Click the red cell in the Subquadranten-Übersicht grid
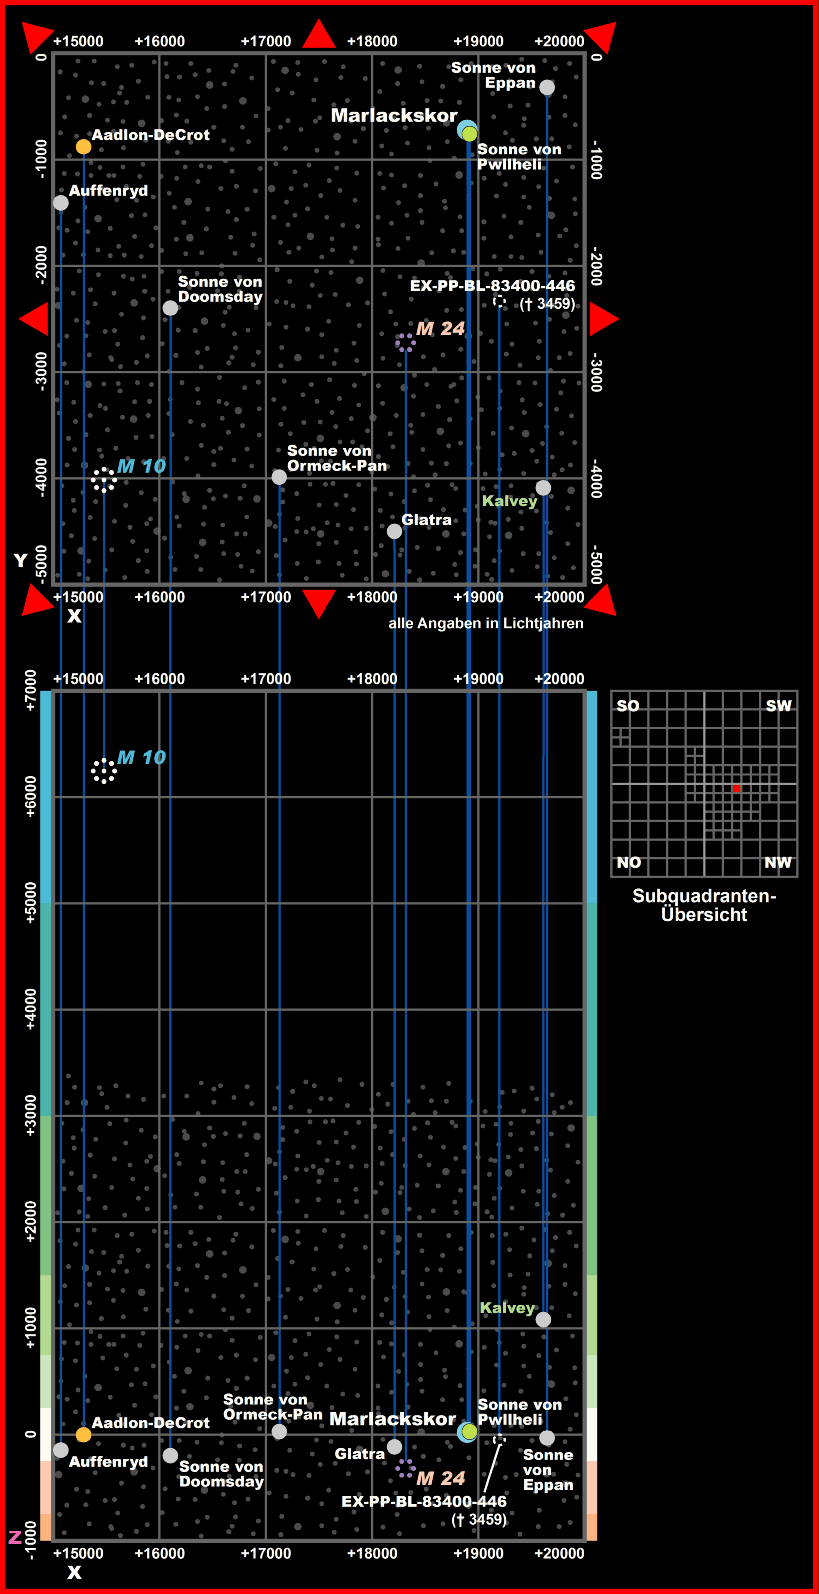Screen dimensions: 819x1594 coord(737,789)
